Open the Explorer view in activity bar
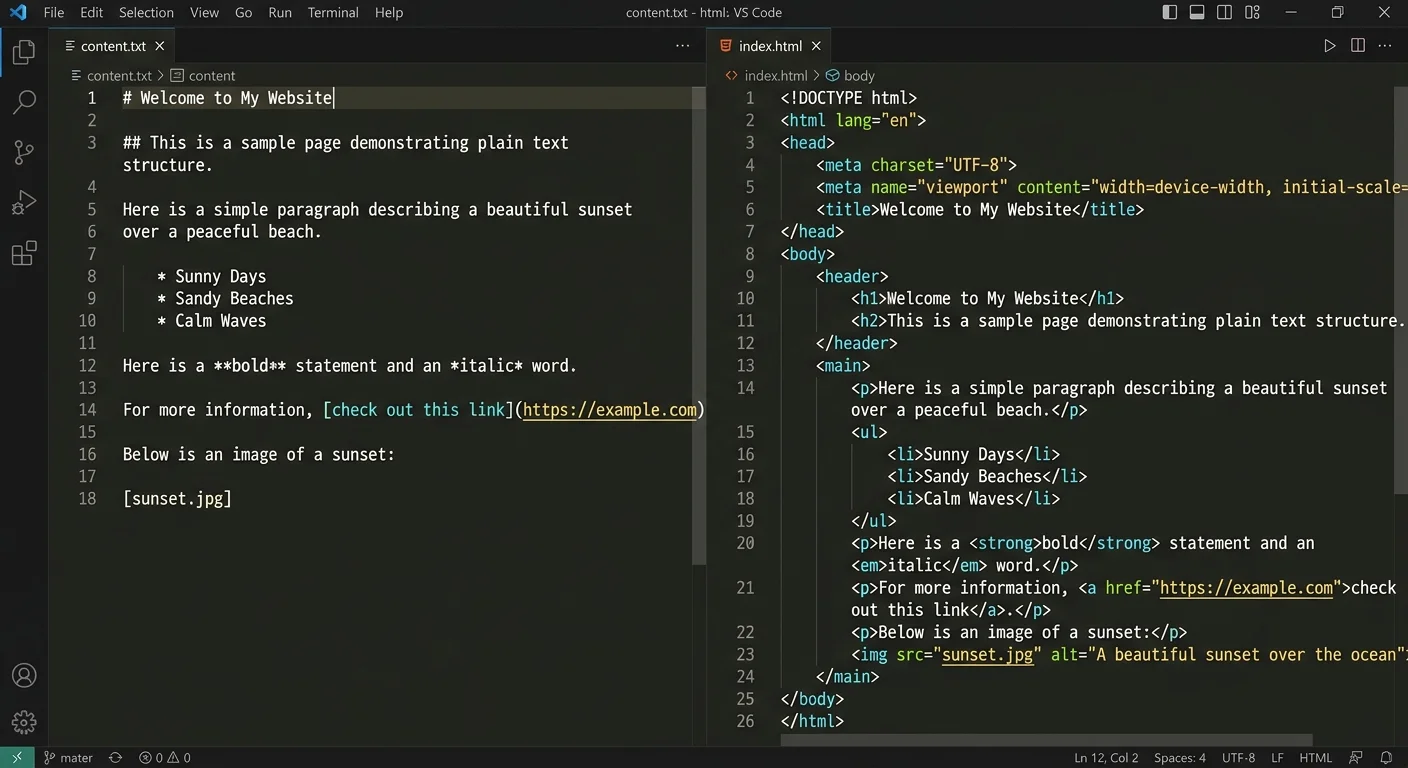The height and width of the screenshot is (768, 1408). point(24,51)
